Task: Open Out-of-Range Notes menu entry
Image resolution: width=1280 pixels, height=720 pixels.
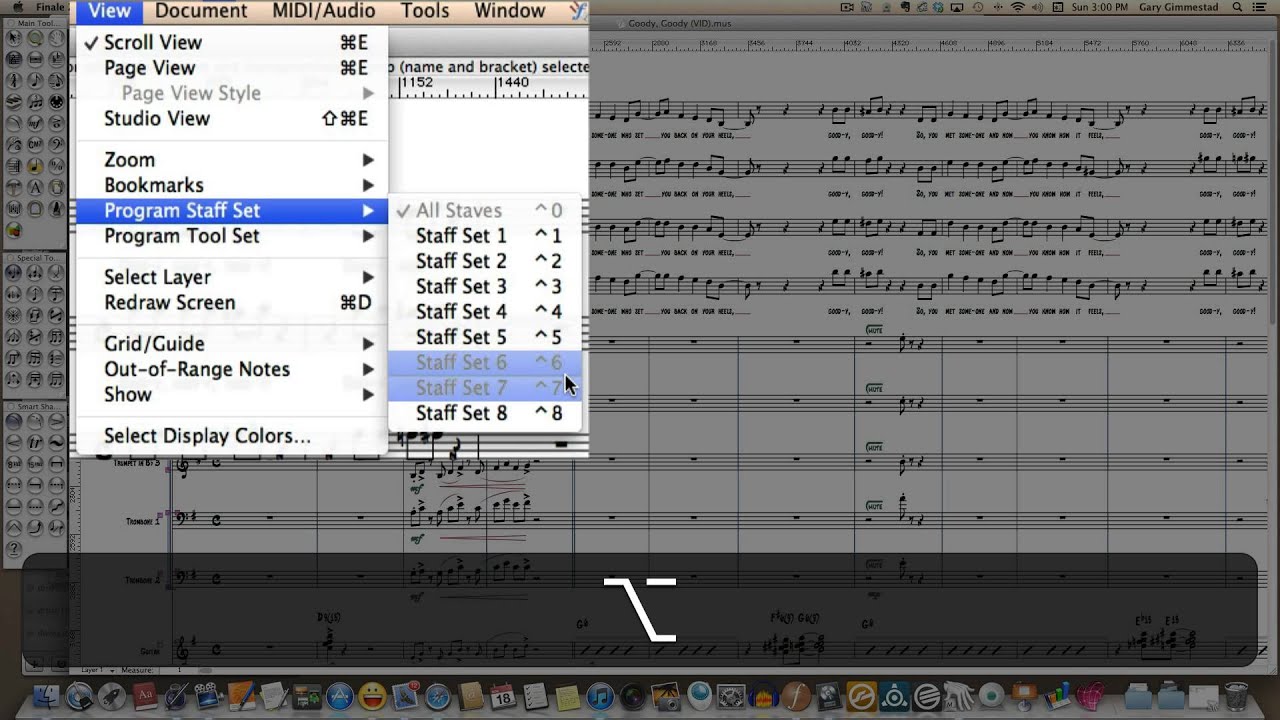Action: [231, 369]
